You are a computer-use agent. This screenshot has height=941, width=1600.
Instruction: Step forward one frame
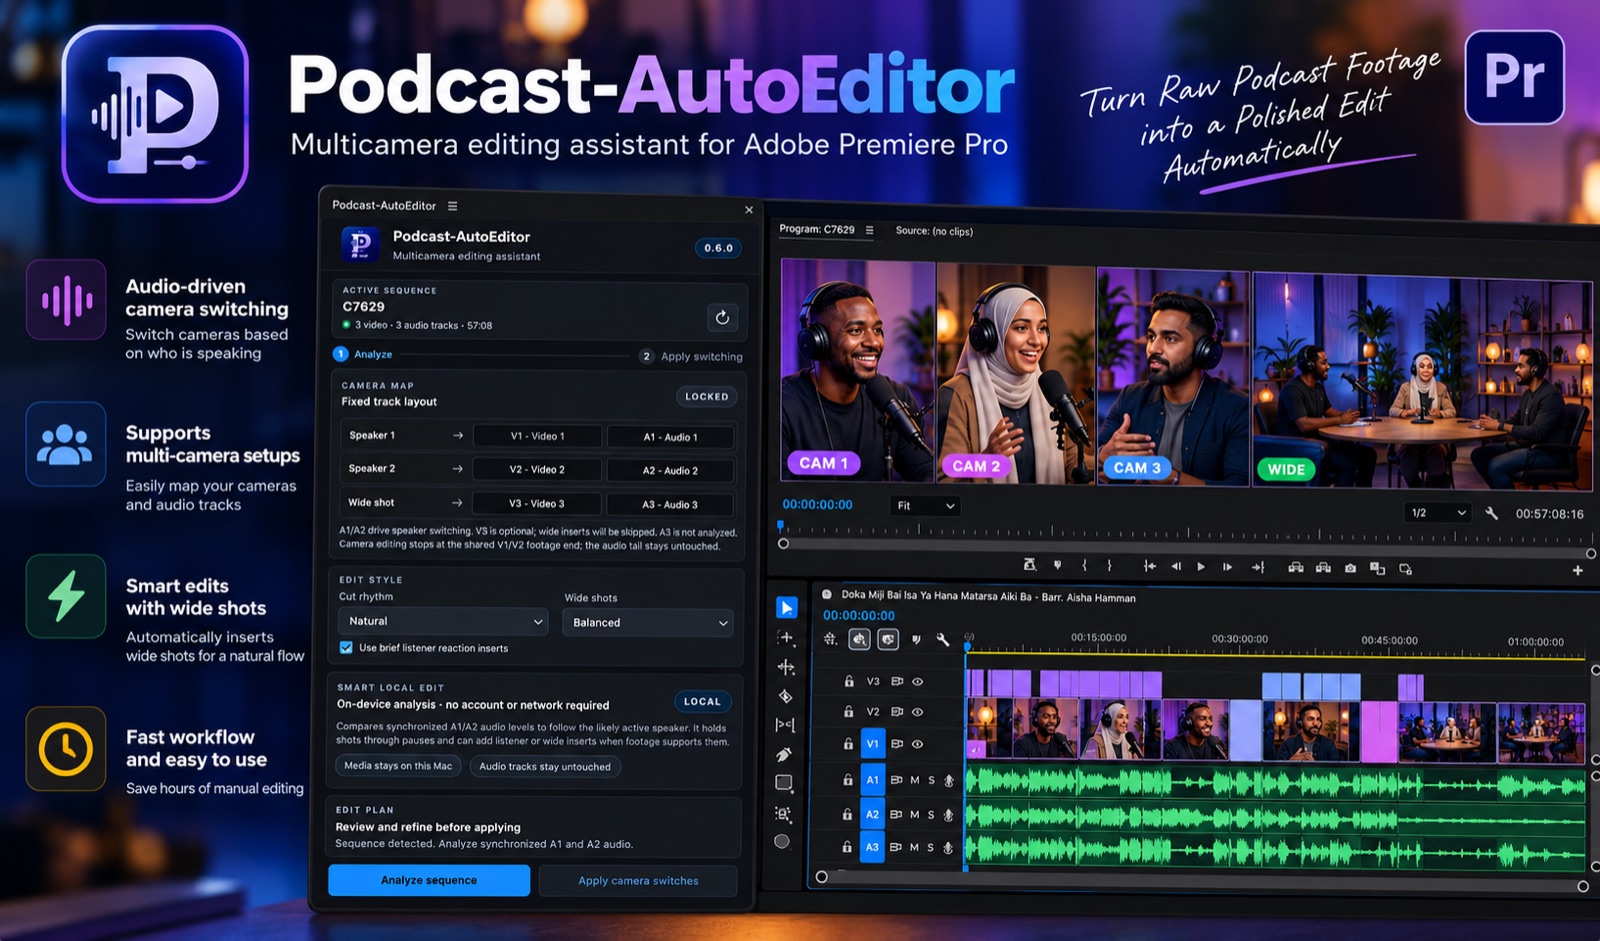(1228, 567)
